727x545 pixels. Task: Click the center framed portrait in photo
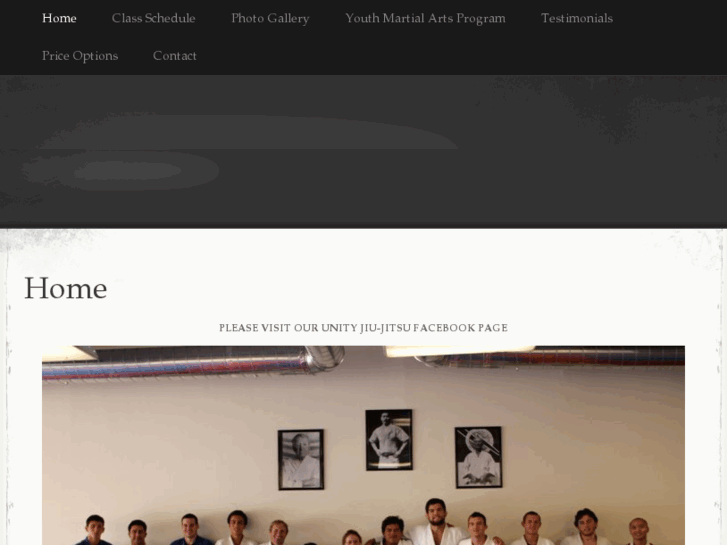coord(389,440)
